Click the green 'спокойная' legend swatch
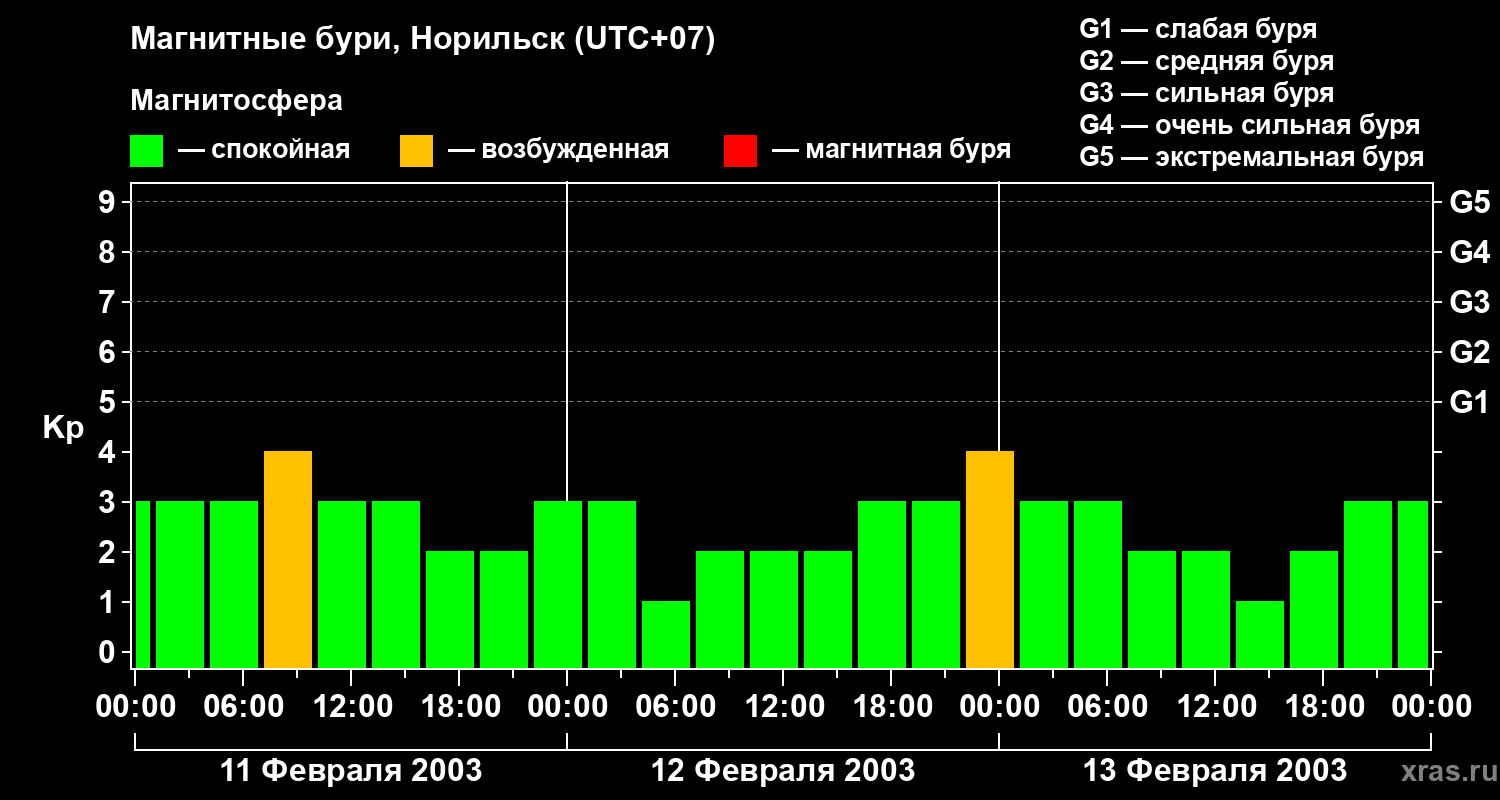 [147, 151]
